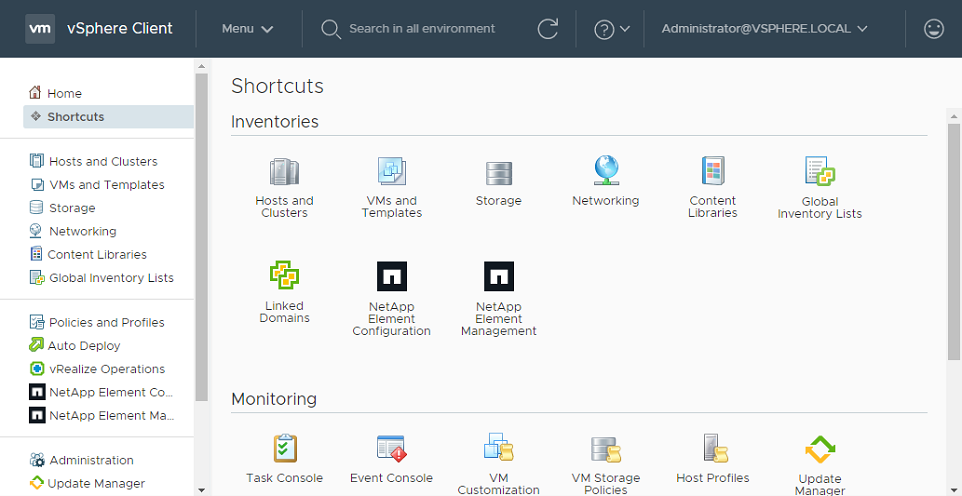Image resolution: width=962 pixels, height=496 pixels.
Task: Click the refresh icon in top bar
Action: [x=547, y=29]
